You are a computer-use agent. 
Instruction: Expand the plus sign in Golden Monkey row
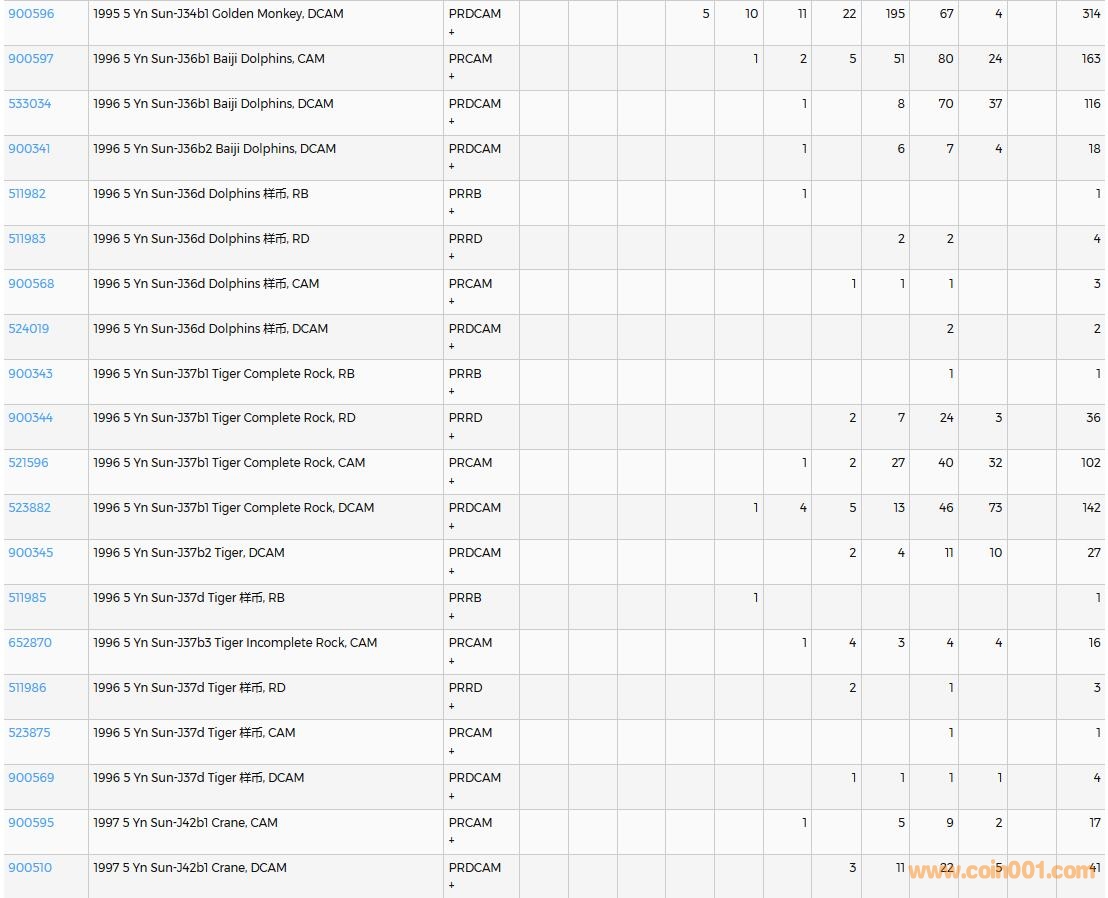pyautogui.click(x=452, y=32)
